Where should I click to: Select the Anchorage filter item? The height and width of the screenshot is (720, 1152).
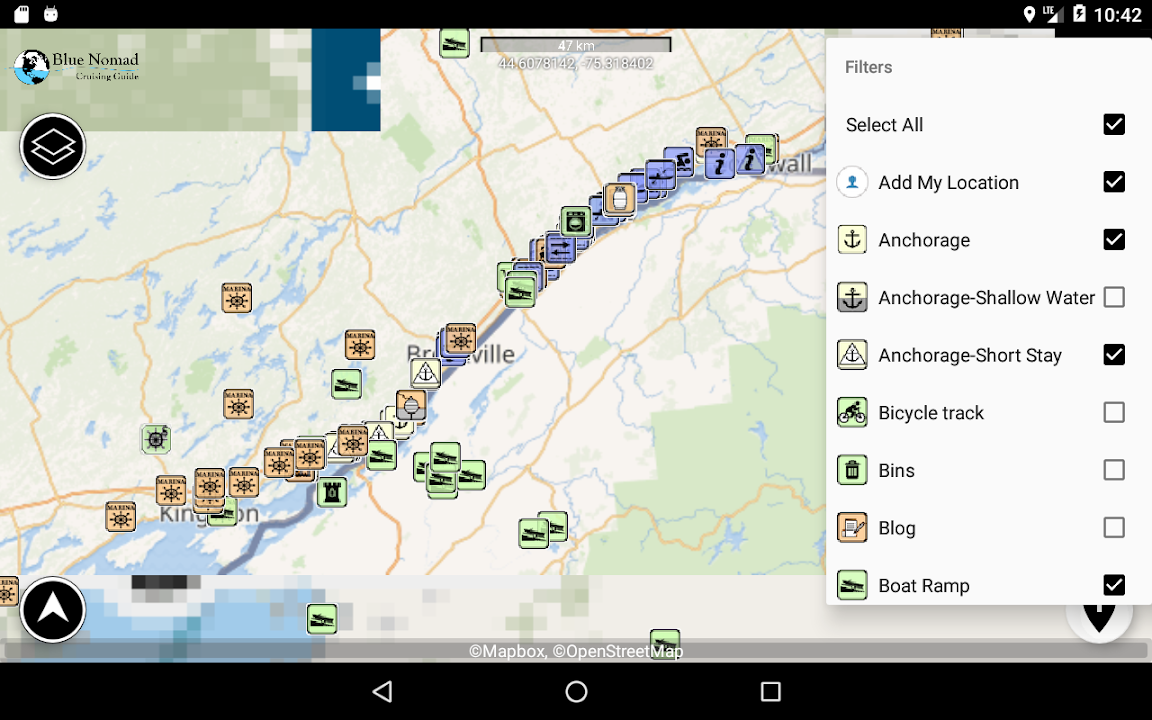point(924,240)
